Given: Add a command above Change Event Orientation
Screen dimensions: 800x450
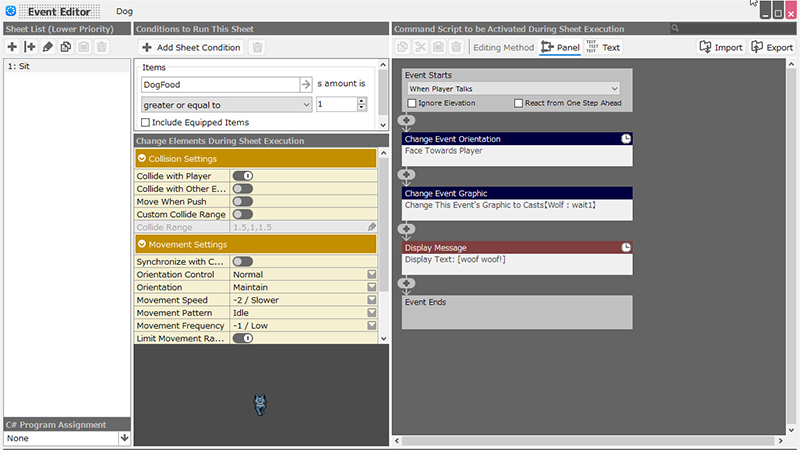Looking at the screenshot, I should click(x=407, y=121).
